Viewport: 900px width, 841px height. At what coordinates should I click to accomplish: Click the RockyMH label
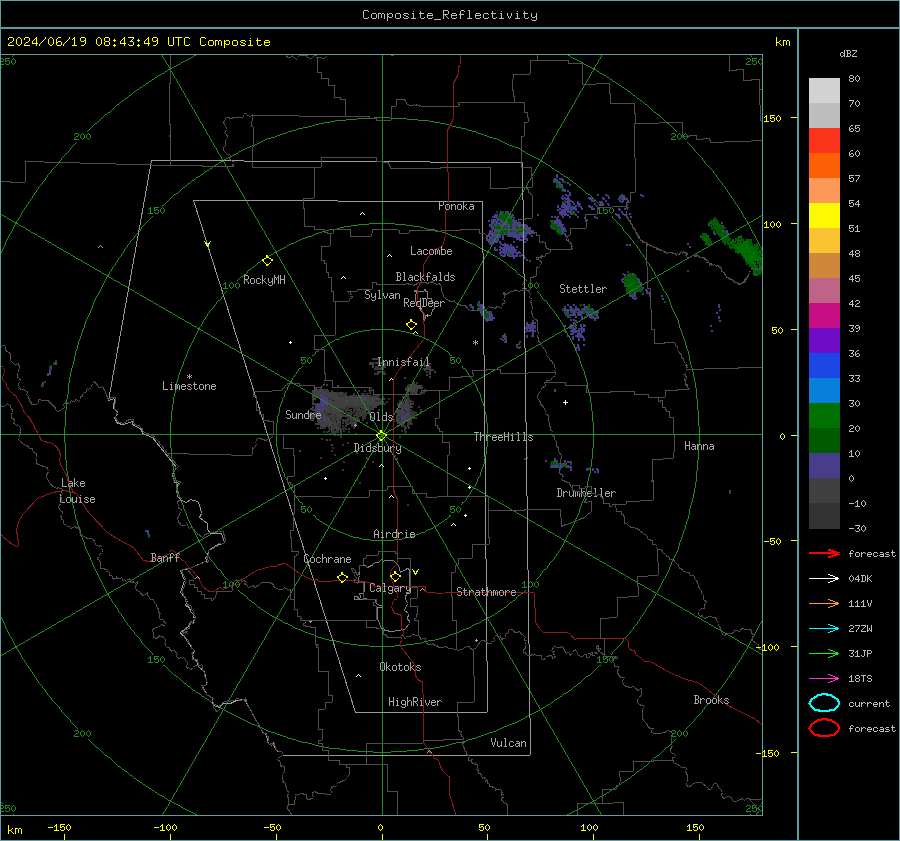coord(264,280)
